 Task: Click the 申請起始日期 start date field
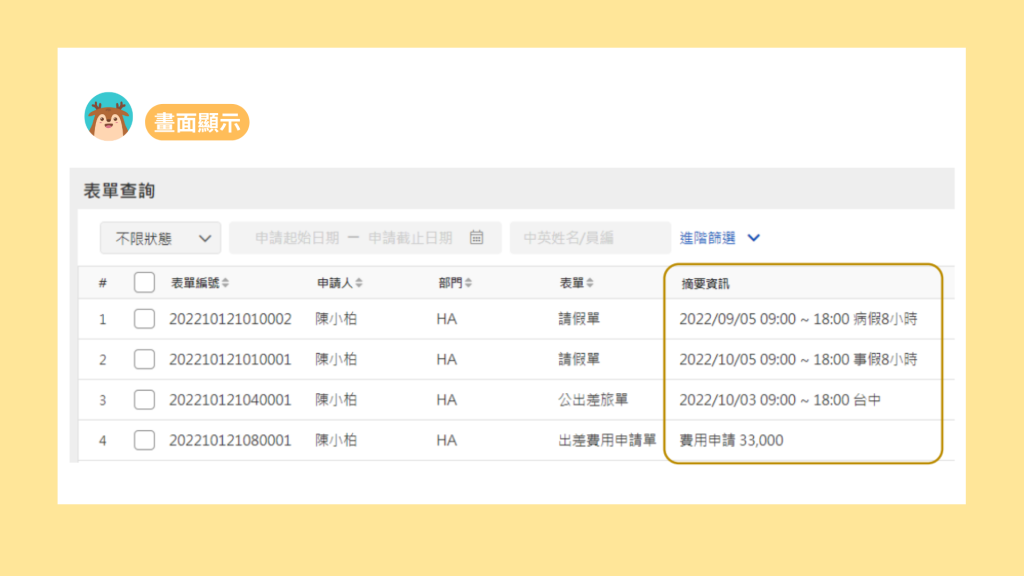[x=297, y=238]
